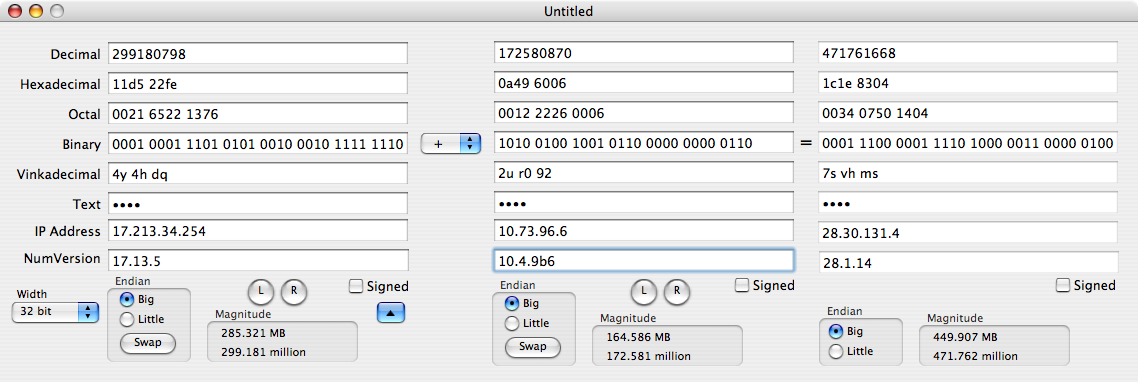
Task: Click the gray zoom window button
Action: click(x=57, y=11)
